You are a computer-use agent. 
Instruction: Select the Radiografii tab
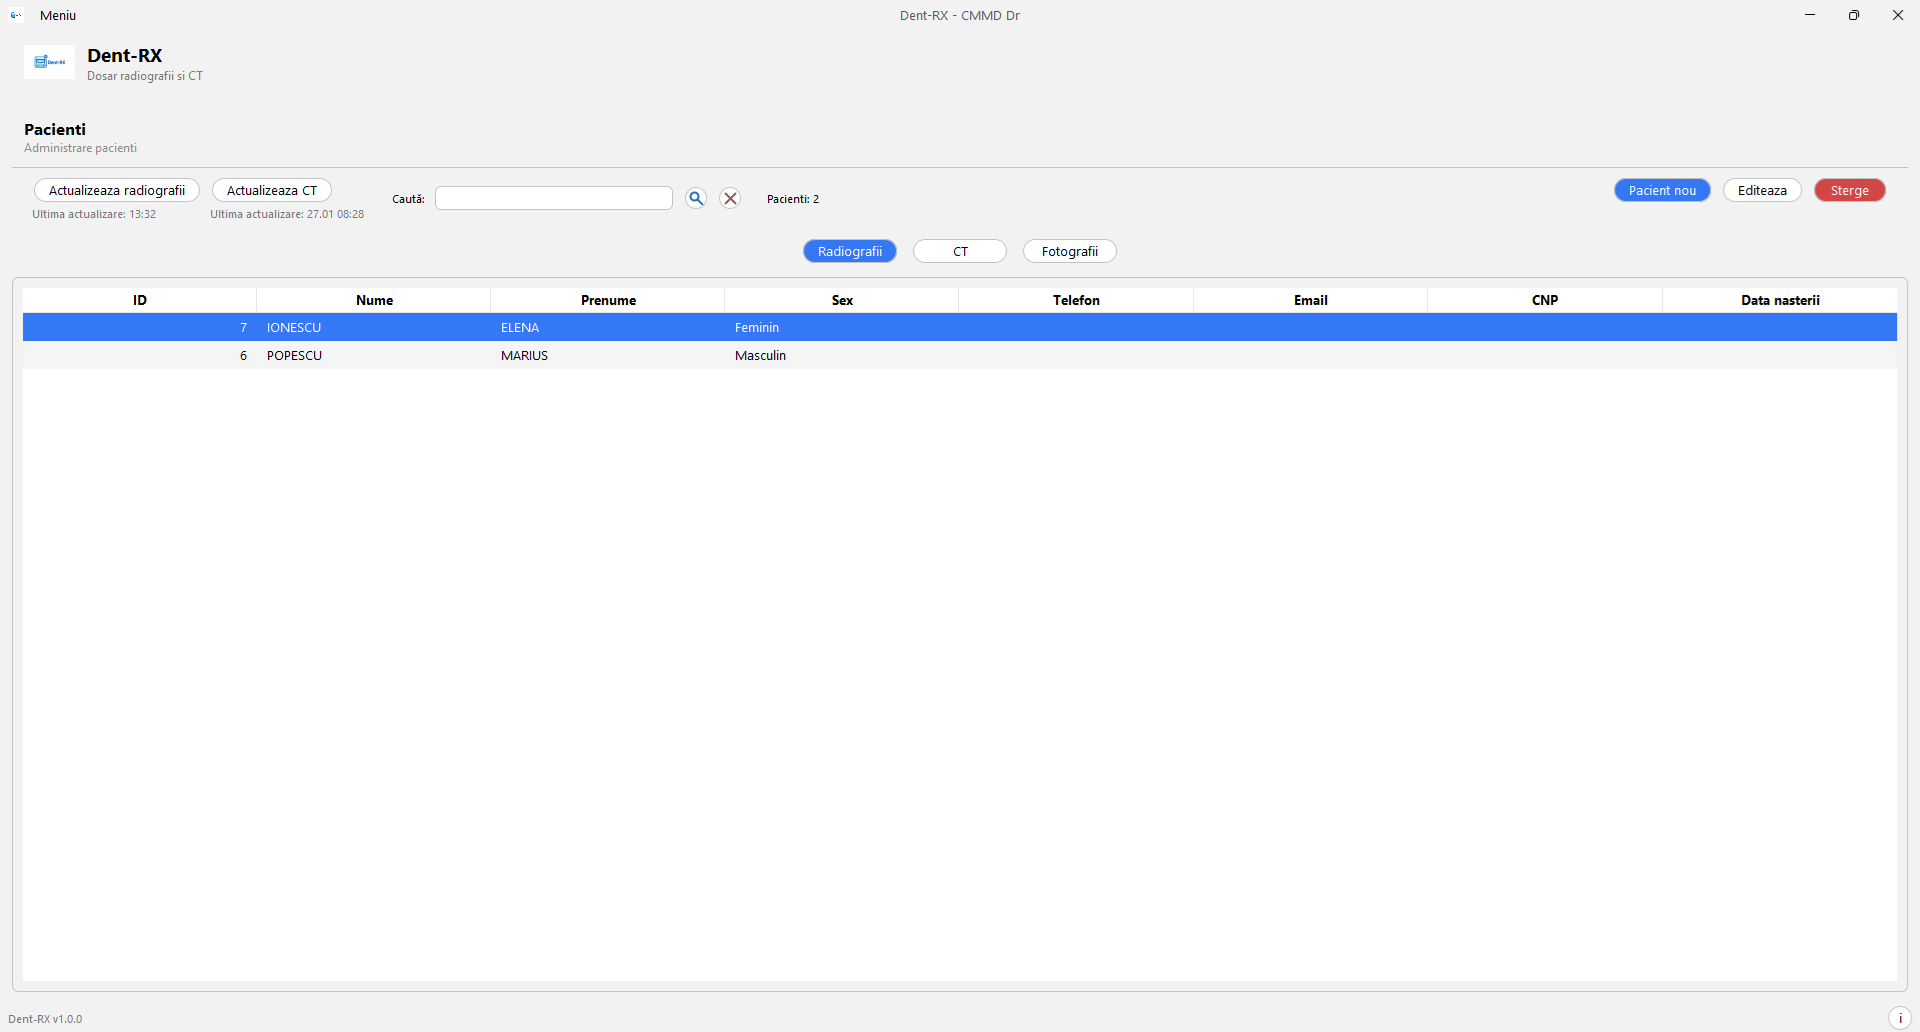click(850, 251)
